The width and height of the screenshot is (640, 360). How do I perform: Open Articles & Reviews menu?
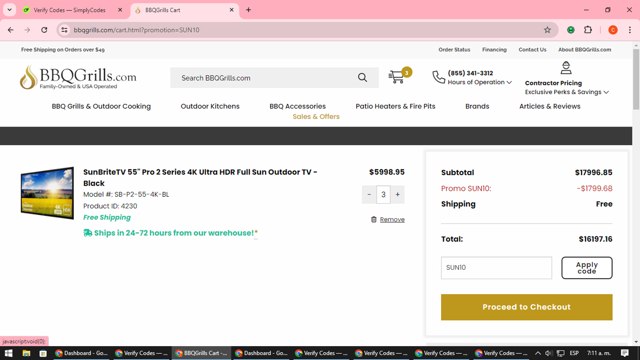(x=549, y=106)
